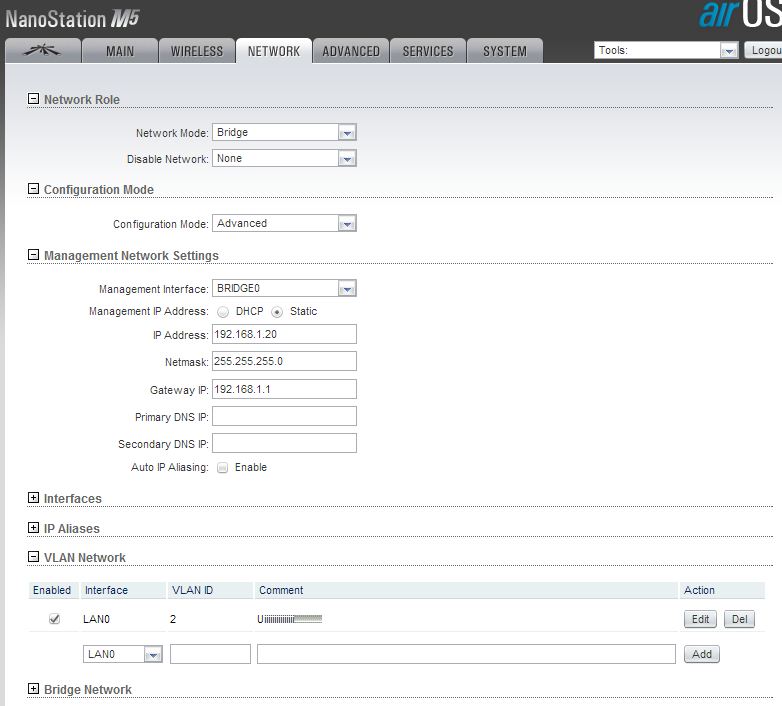Click the Primary DNS IP field
Screen dimensions: 782x706
[x=284, y=416]
